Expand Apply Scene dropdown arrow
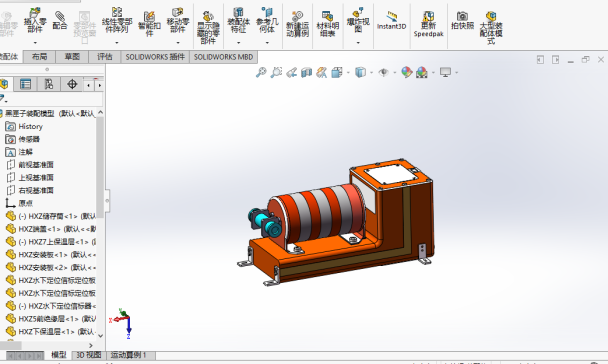The height and width of the screenshot is (364, 608). (433, 72)
